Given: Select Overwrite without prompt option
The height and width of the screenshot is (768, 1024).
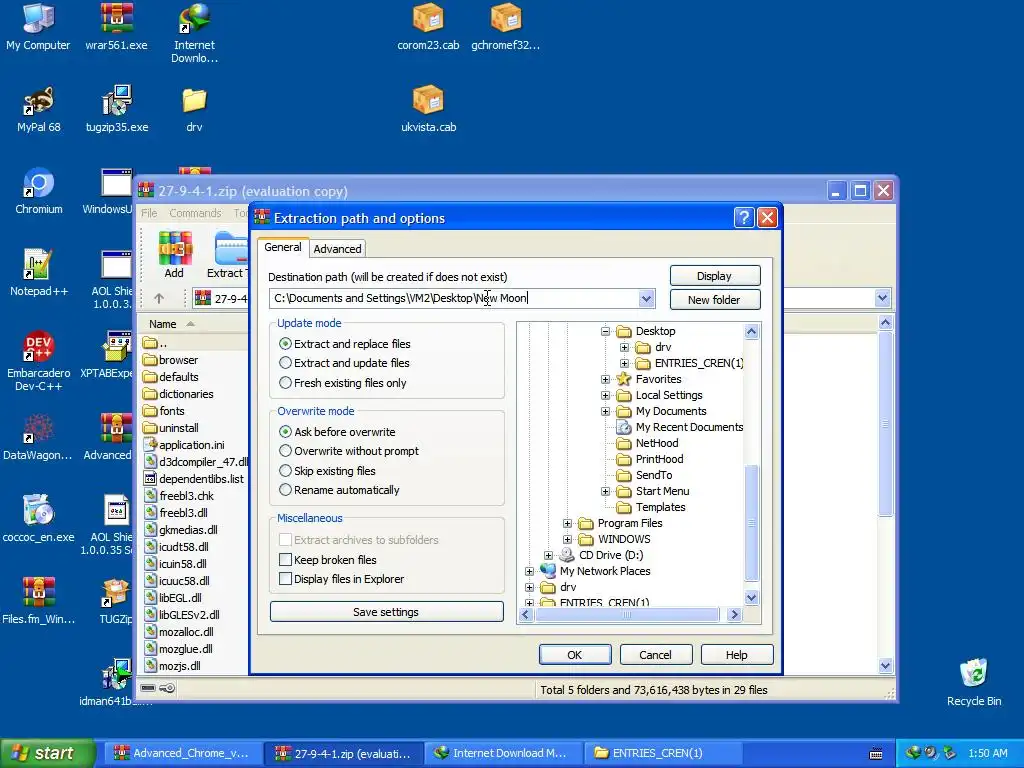Looking at the screenshot, I should [x=349, y=451].
